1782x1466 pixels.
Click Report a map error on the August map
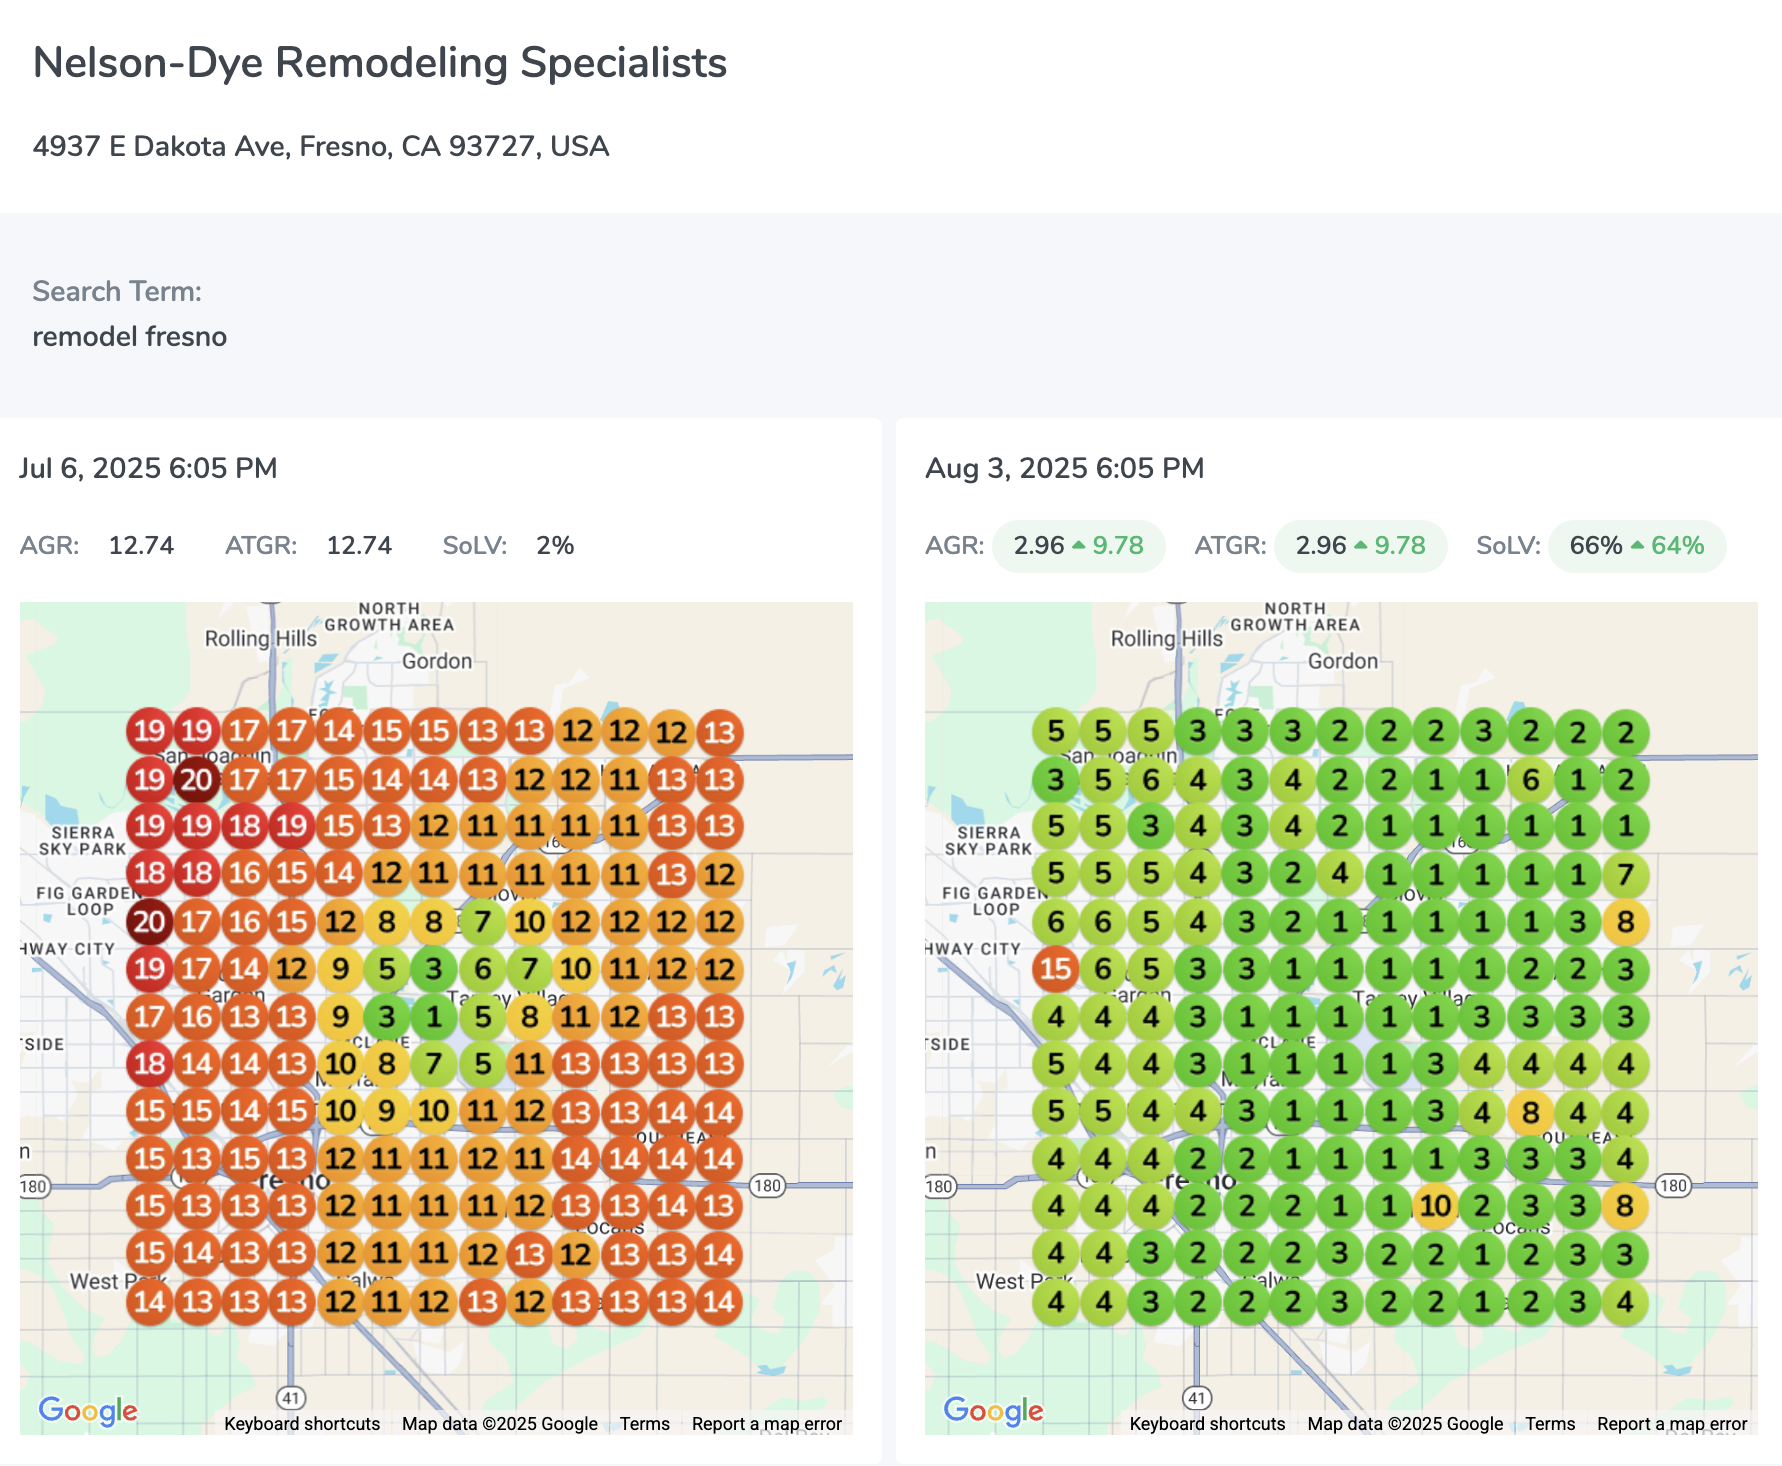coord(1671,1424)
